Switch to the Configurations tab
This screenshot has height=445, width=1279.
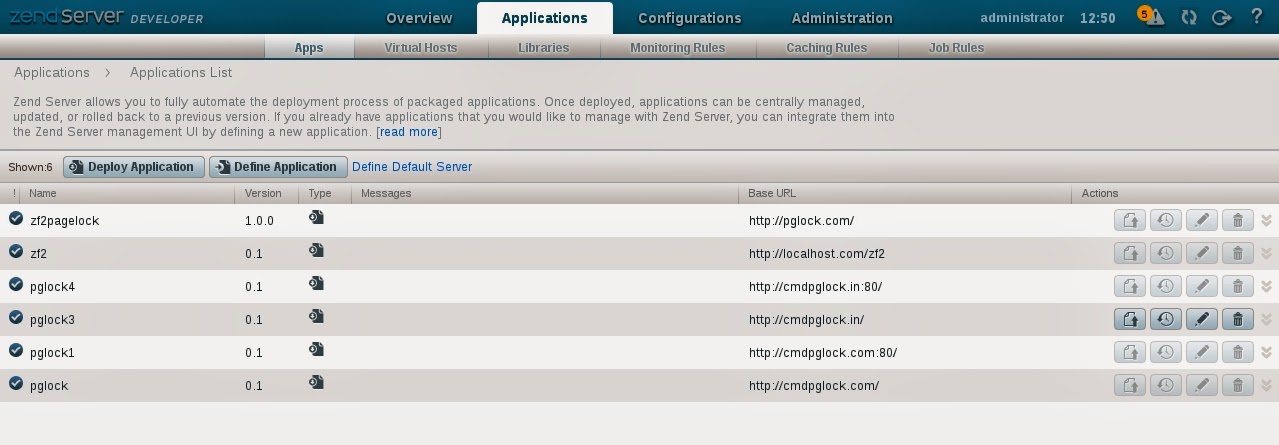coord(690,18)
